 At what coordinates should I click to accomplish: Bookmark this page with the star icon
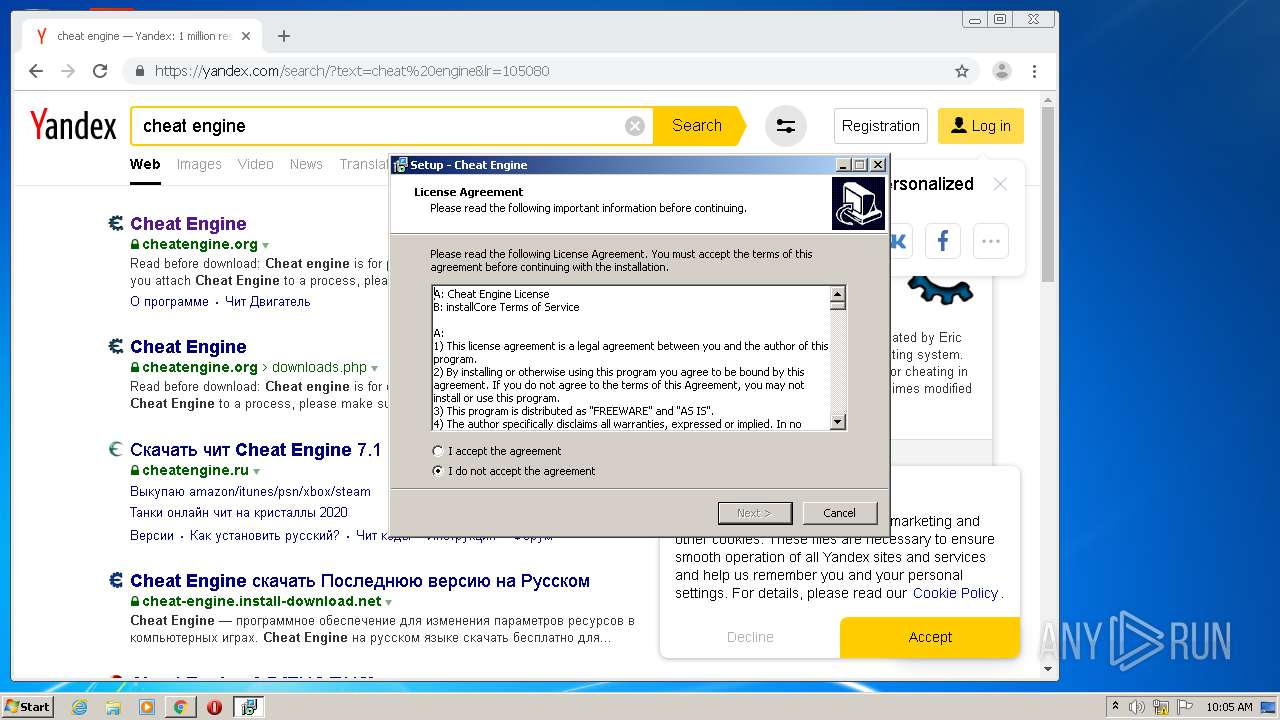coord(962,71)
